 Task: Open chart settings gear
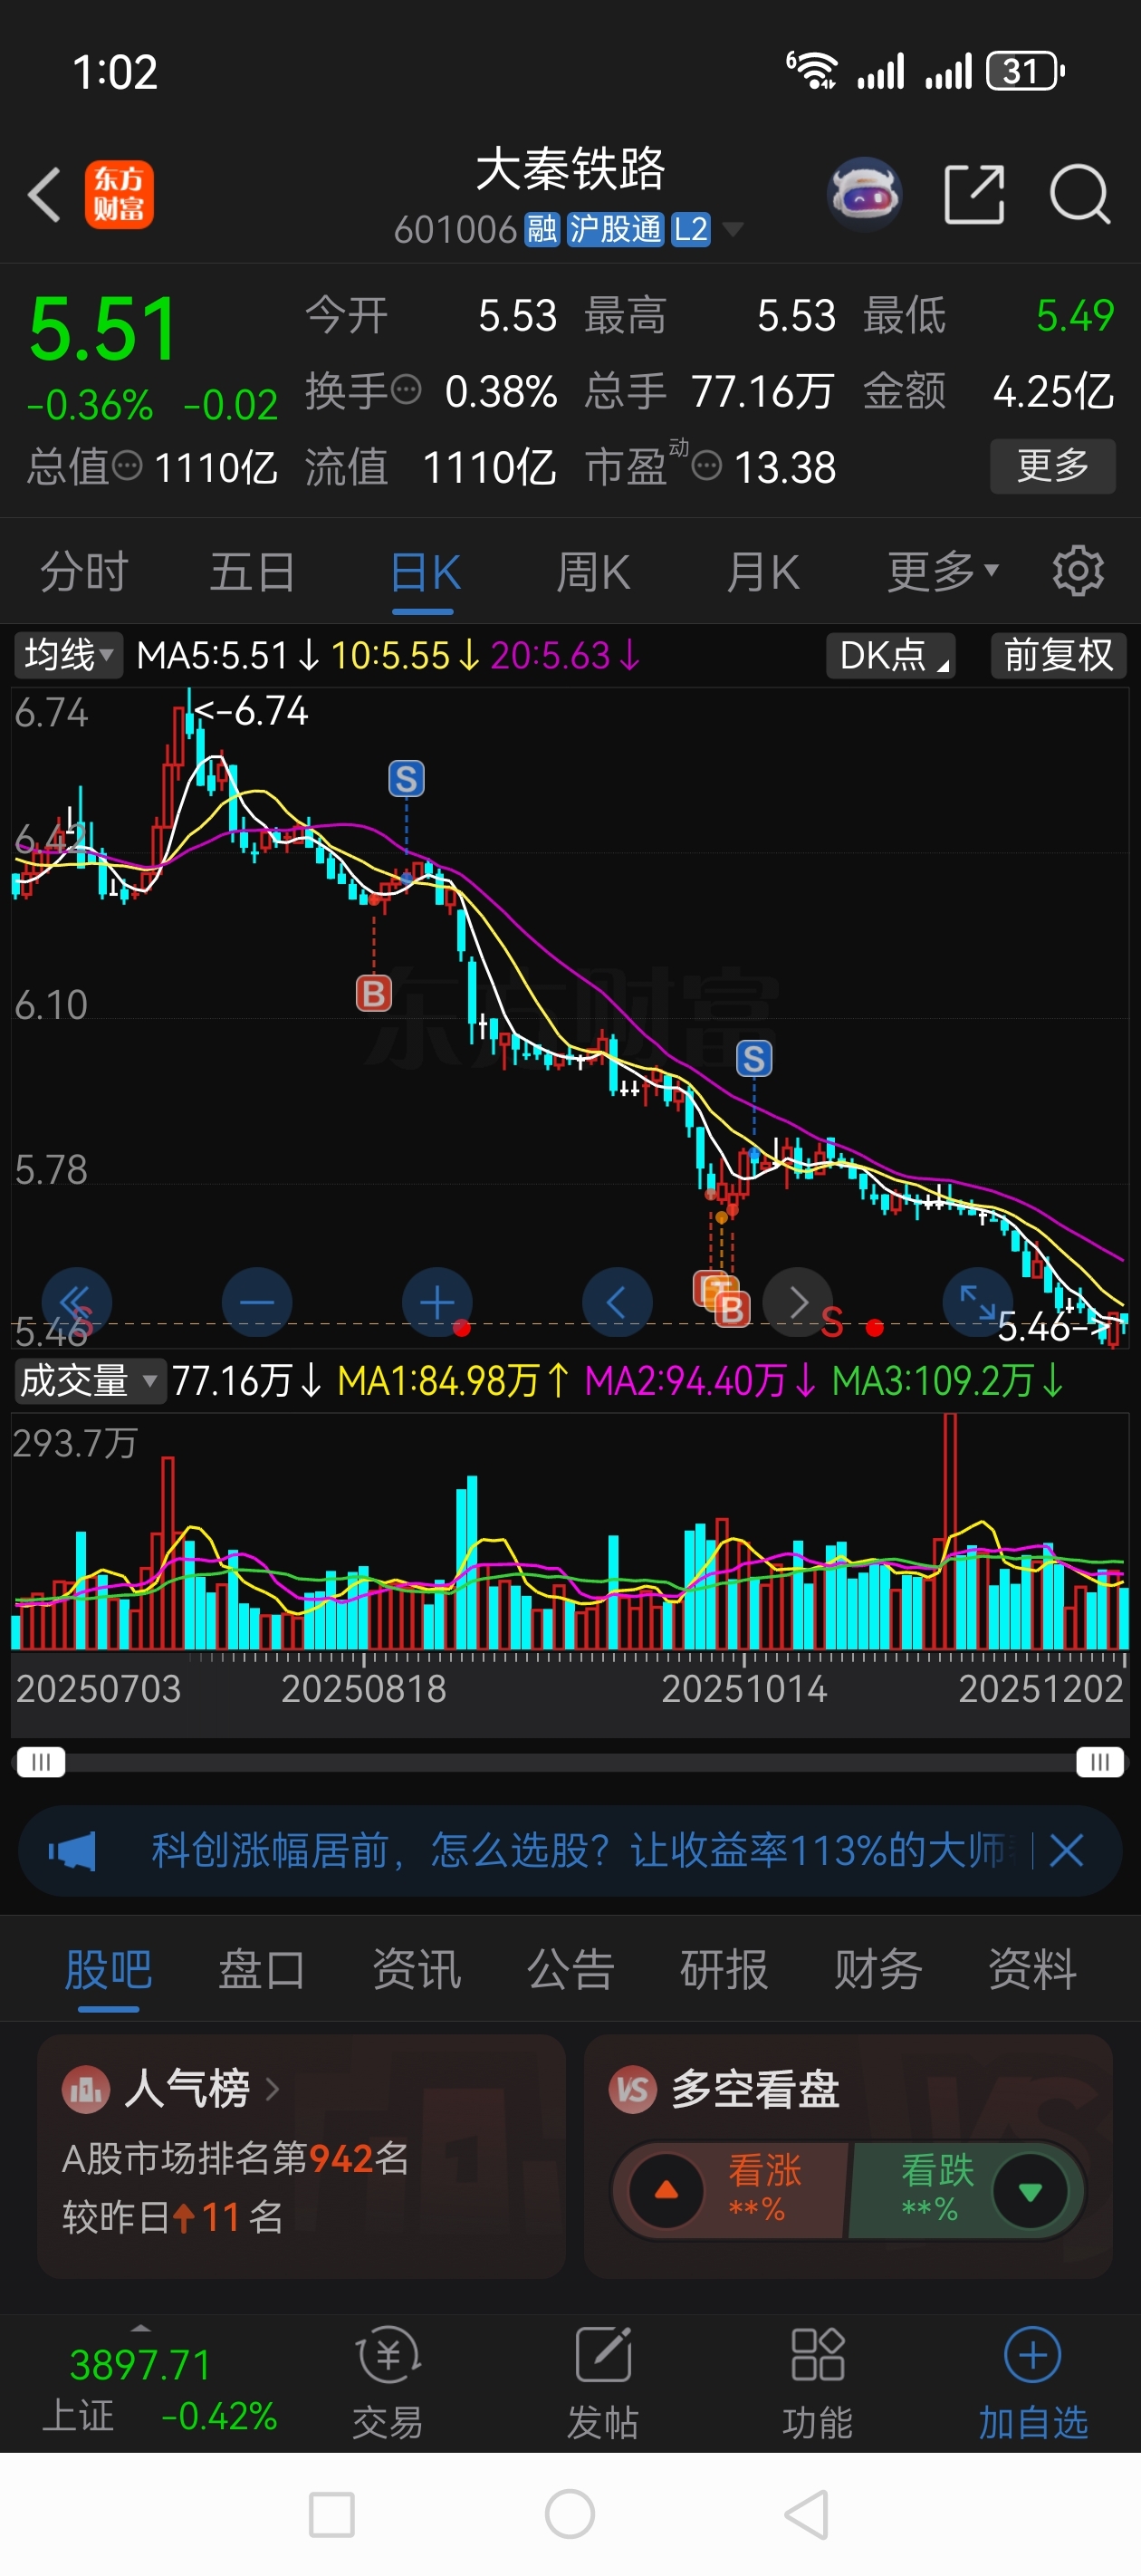click(1078, 572)
